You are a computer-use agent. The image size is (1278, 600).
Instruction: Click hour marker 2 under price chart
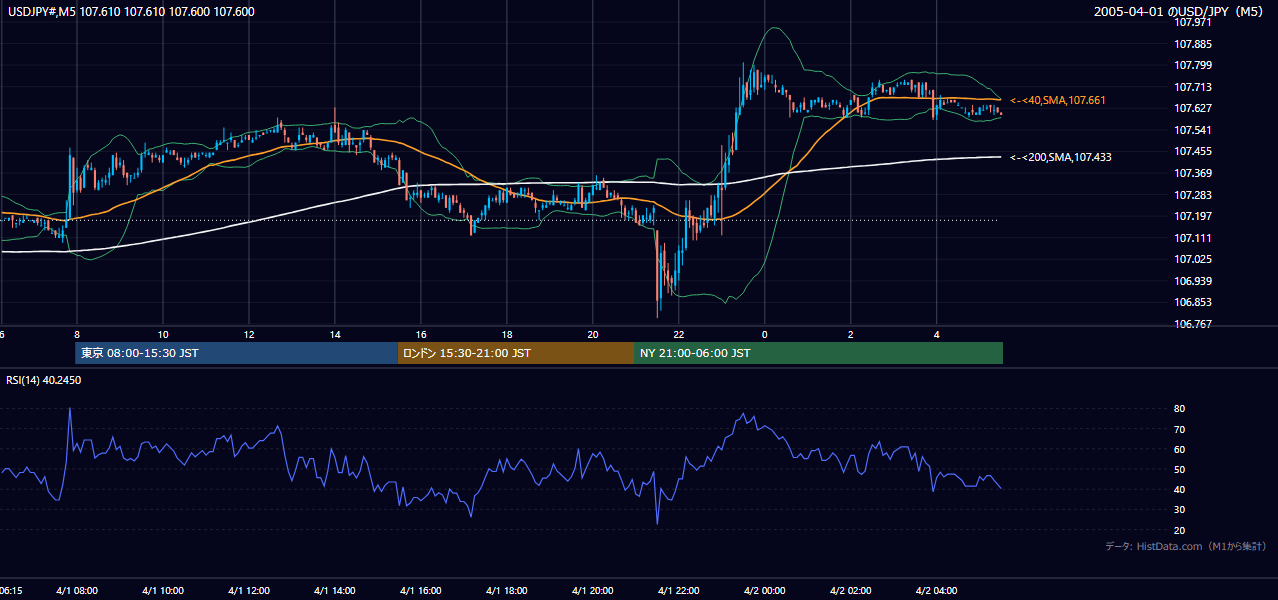tap(851, 334)
